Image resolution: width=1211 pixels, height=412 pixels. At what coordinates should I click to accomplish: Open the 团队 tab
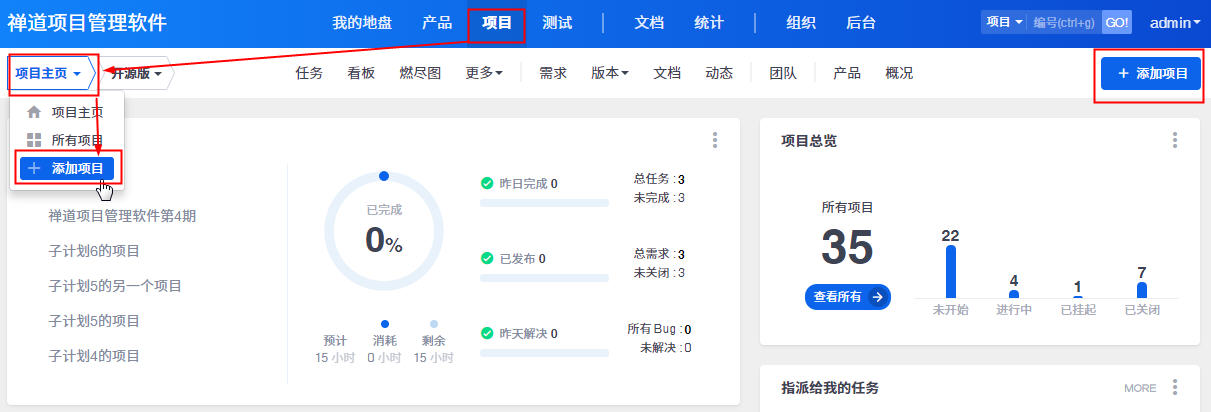[783, 73]
